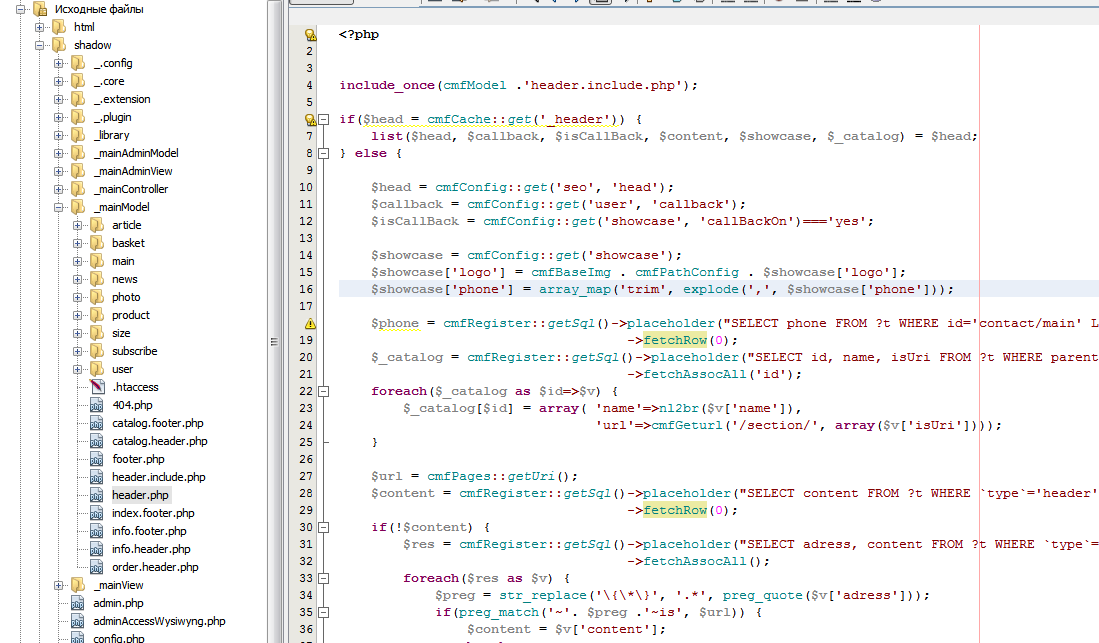Toggle the foreach code fold on line 22
Image resolution: width=1099 pixels, height=643 pixels.
(323, 391)
